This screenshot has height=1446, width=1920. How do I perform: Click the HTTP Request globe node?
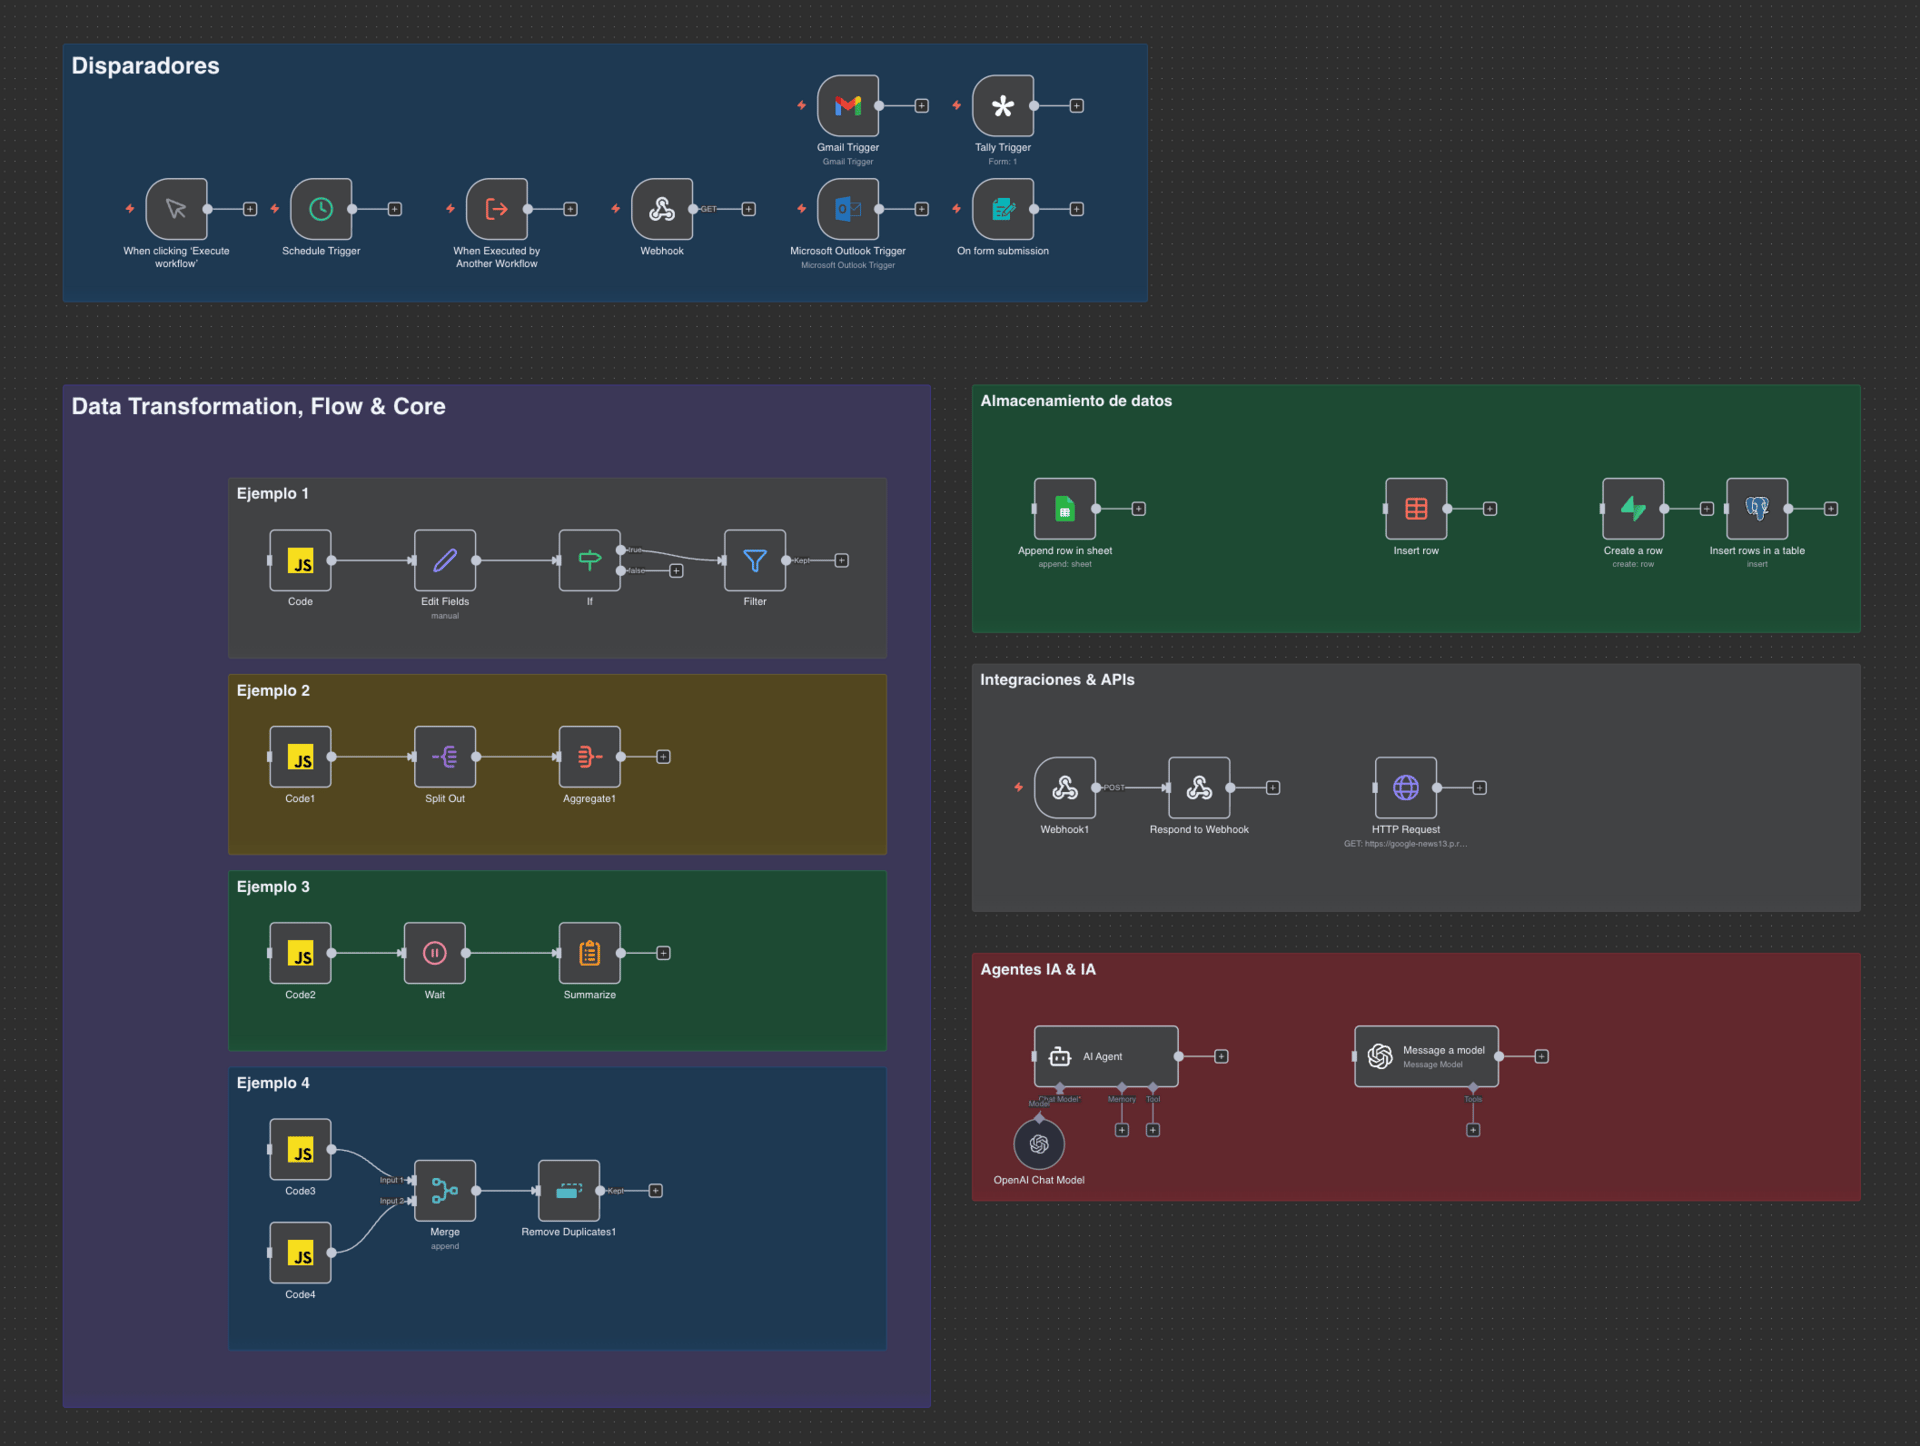point(1406,788)
